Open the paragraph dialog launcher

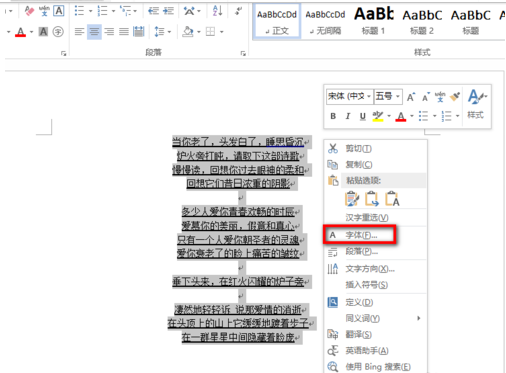click(243, 53)
